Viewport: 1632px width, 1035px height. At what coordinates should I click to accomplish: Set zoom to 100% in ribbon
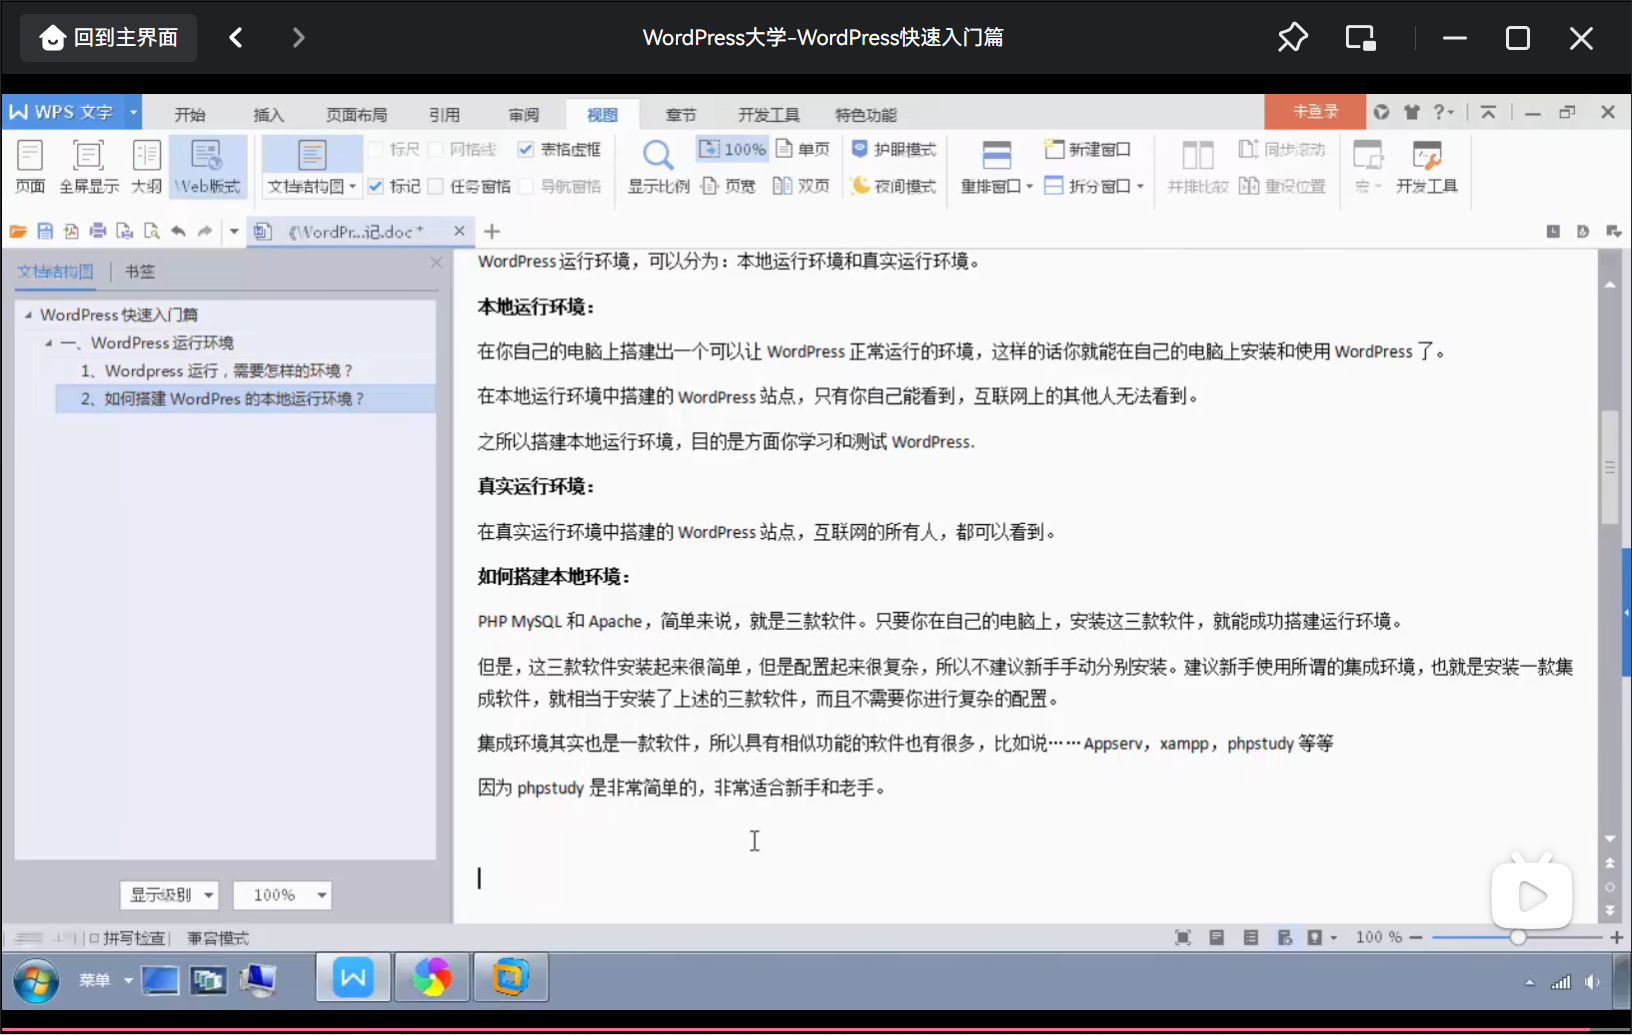[x=733, y=149]
